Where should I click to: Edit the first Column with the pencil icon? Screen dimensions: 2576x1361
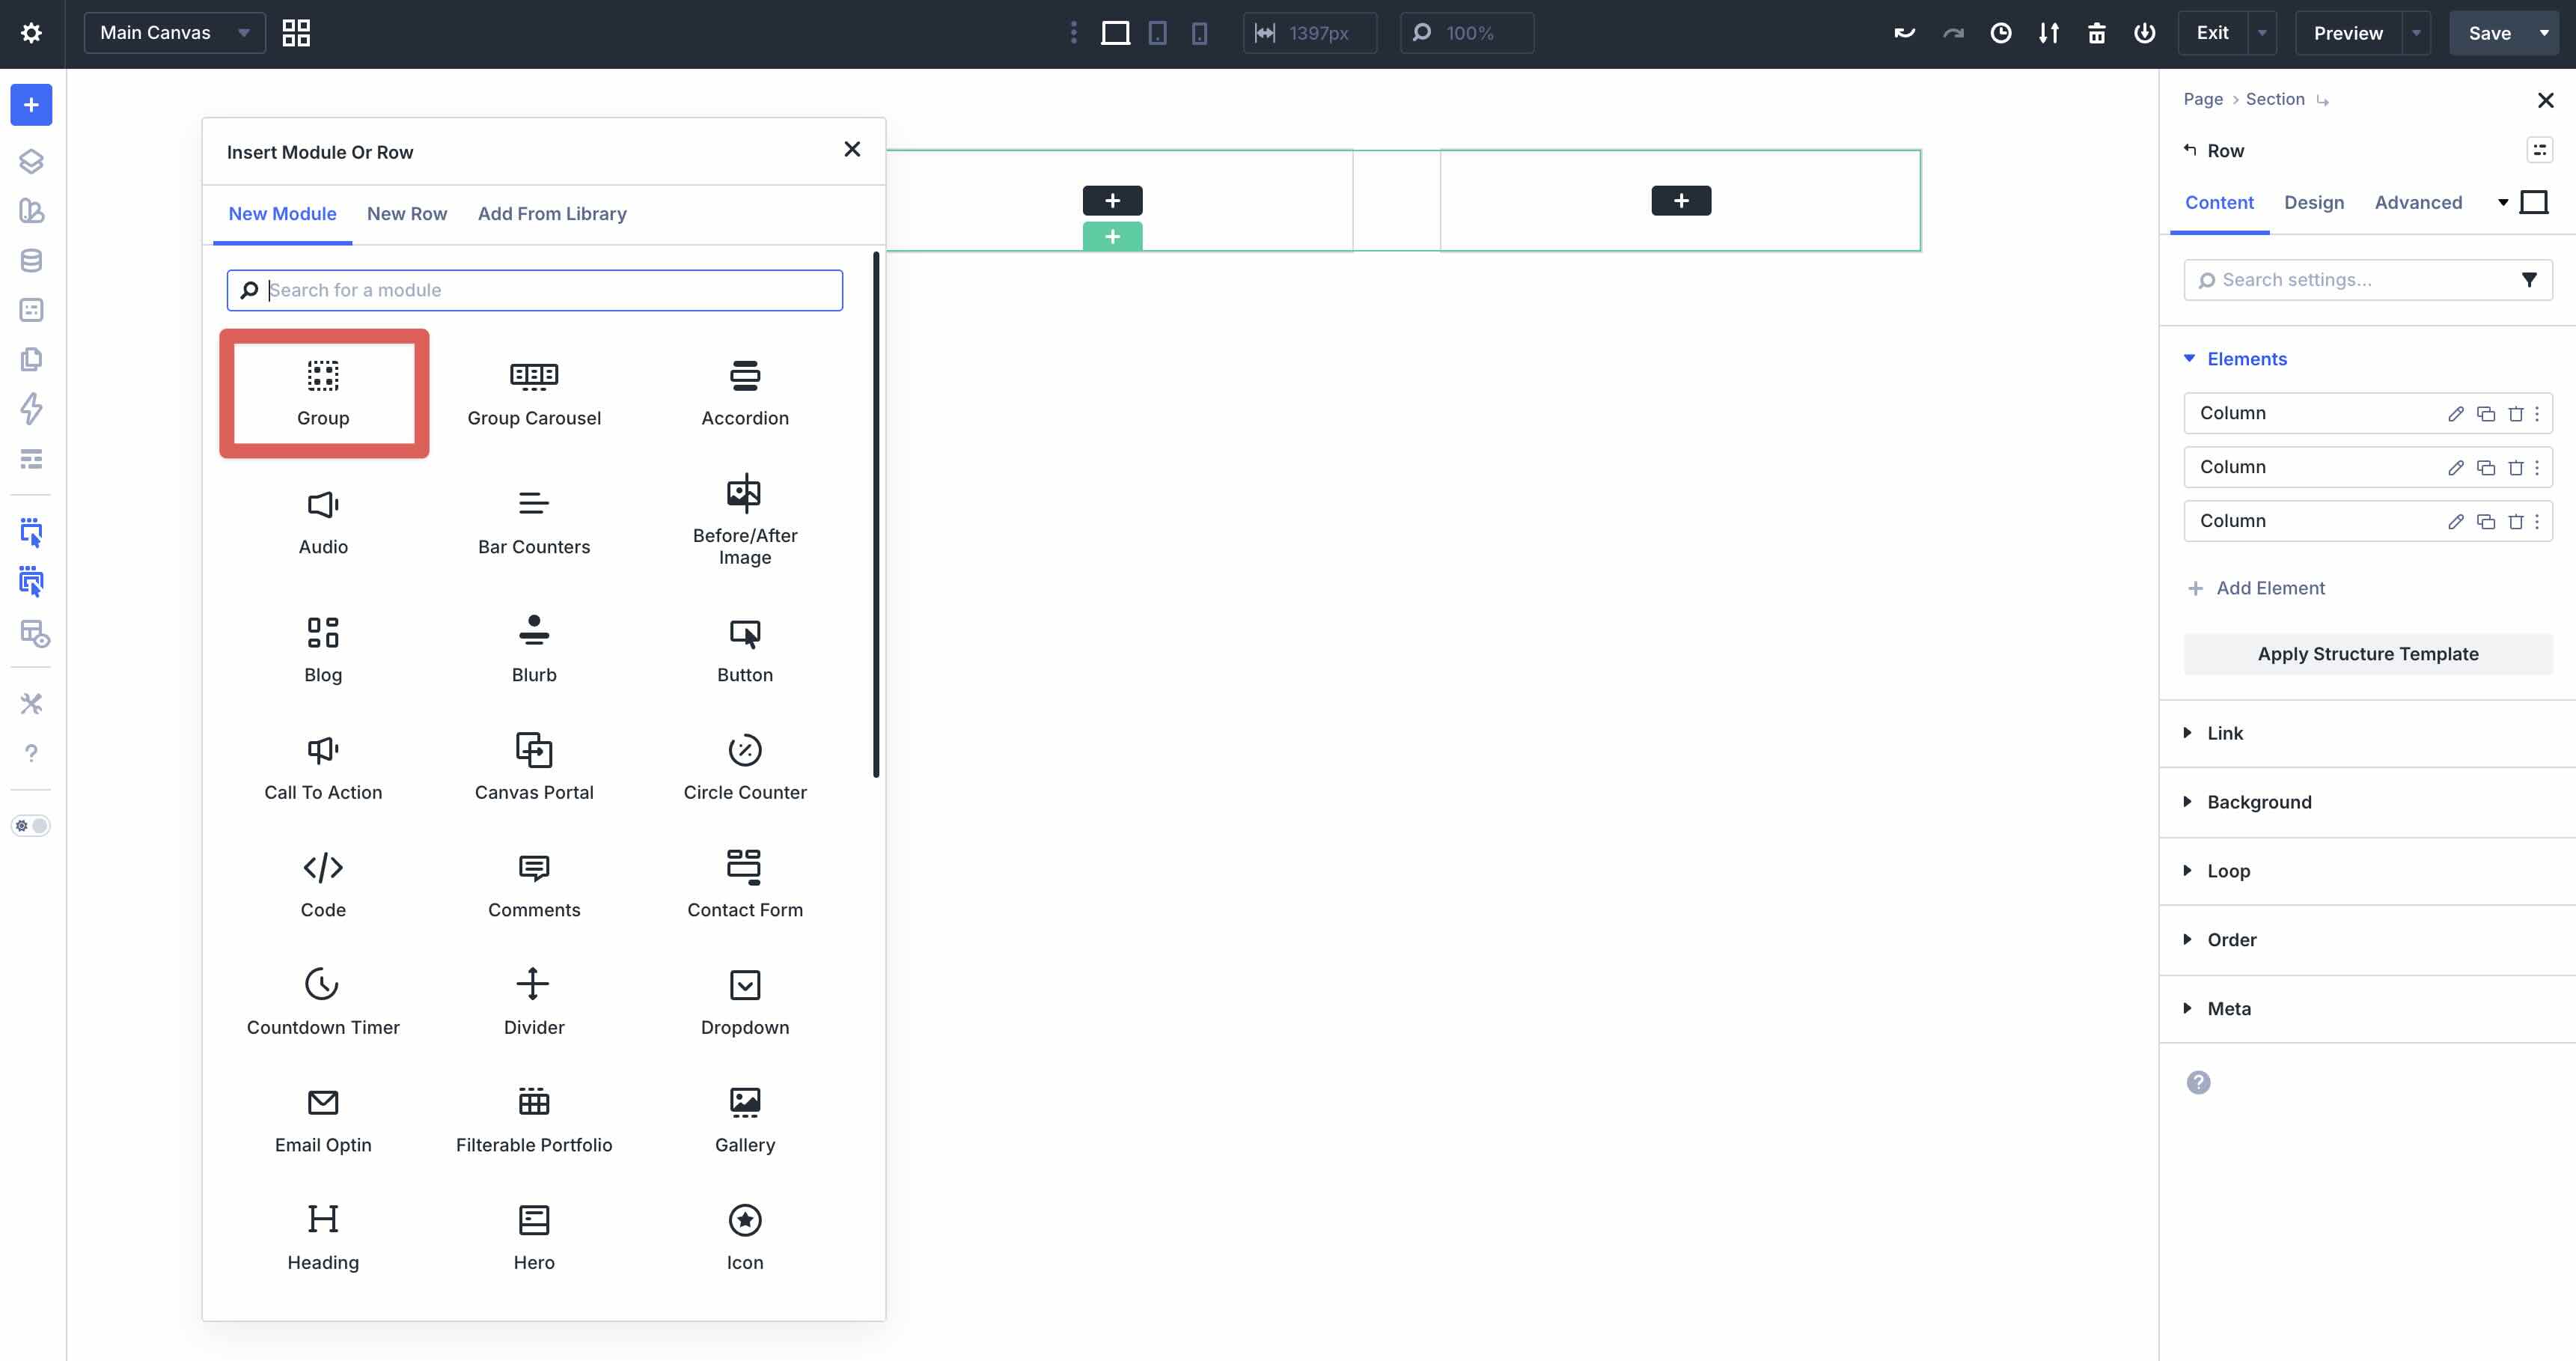coord(2456,412)
